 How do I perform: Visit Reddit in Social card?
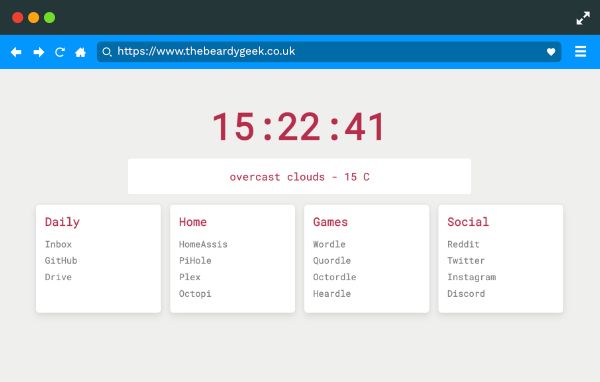point(463,244)
